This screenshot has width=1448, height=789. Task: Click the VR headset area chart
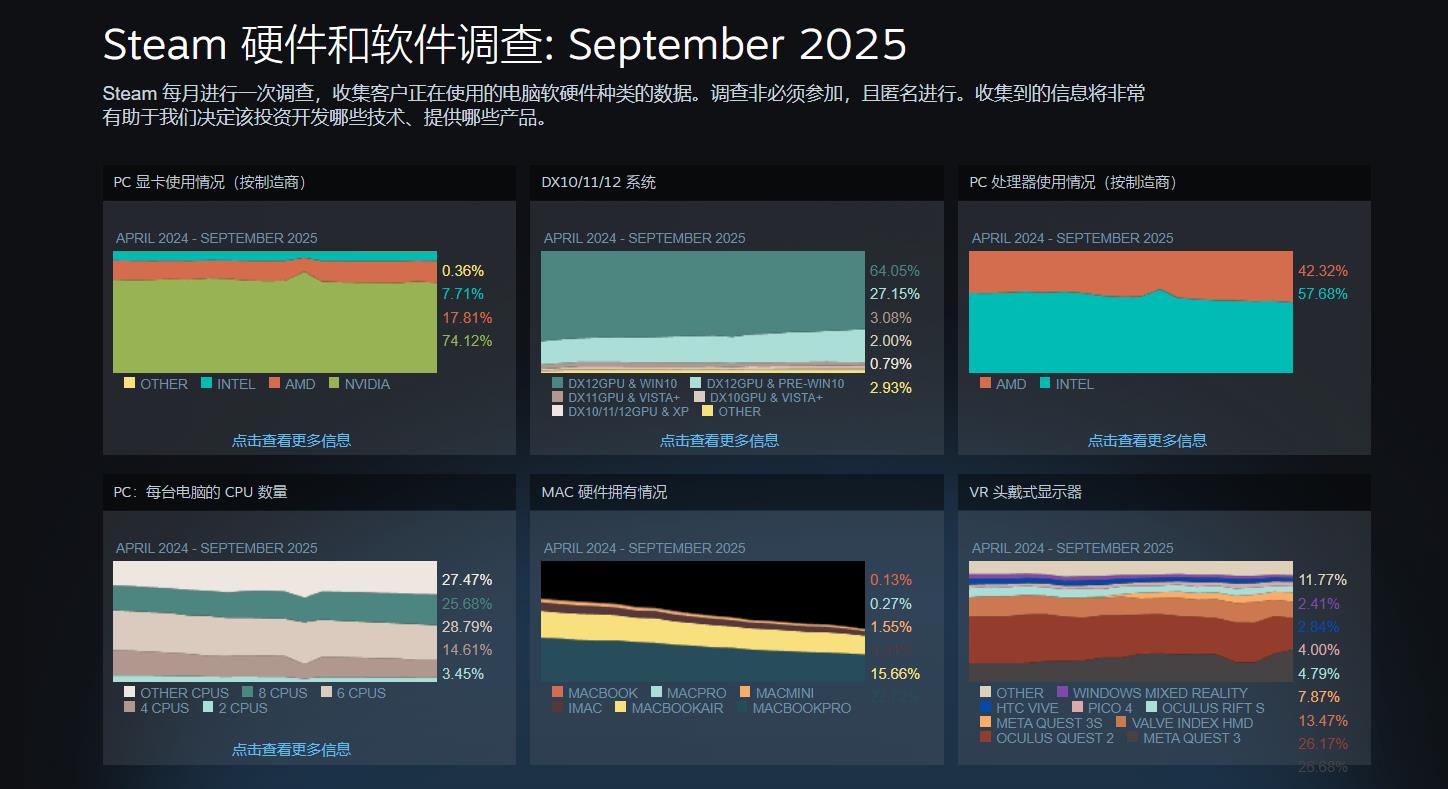click(x=1130, y=621)
